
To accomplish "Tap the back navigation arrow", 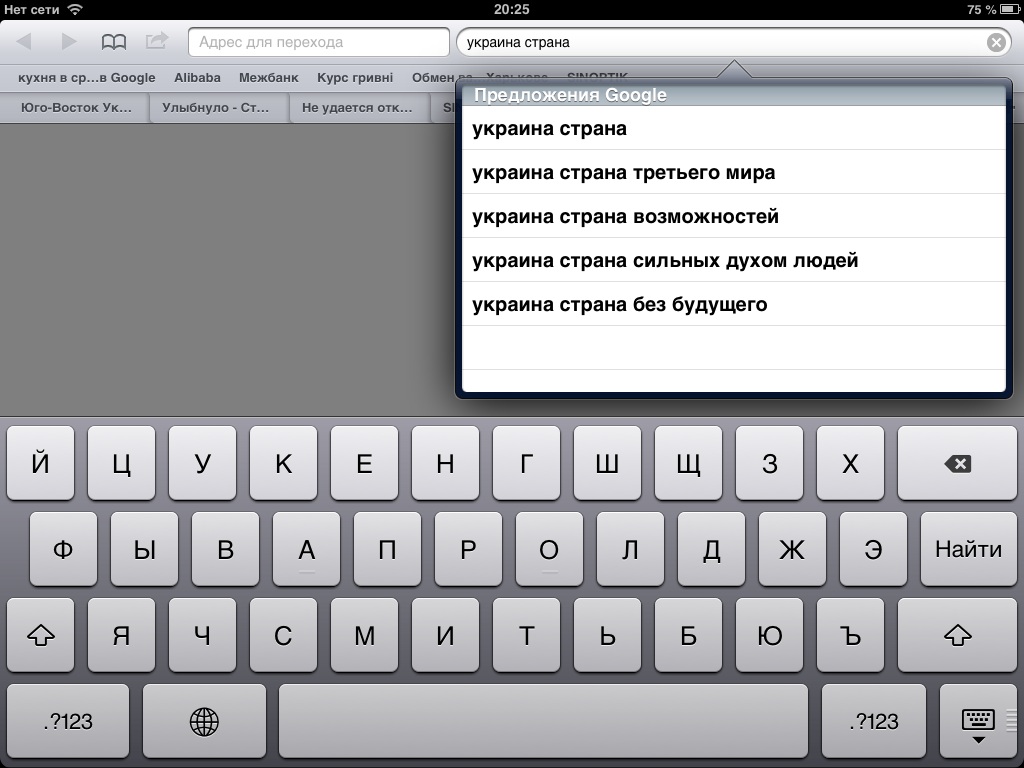I will point(24,42).
